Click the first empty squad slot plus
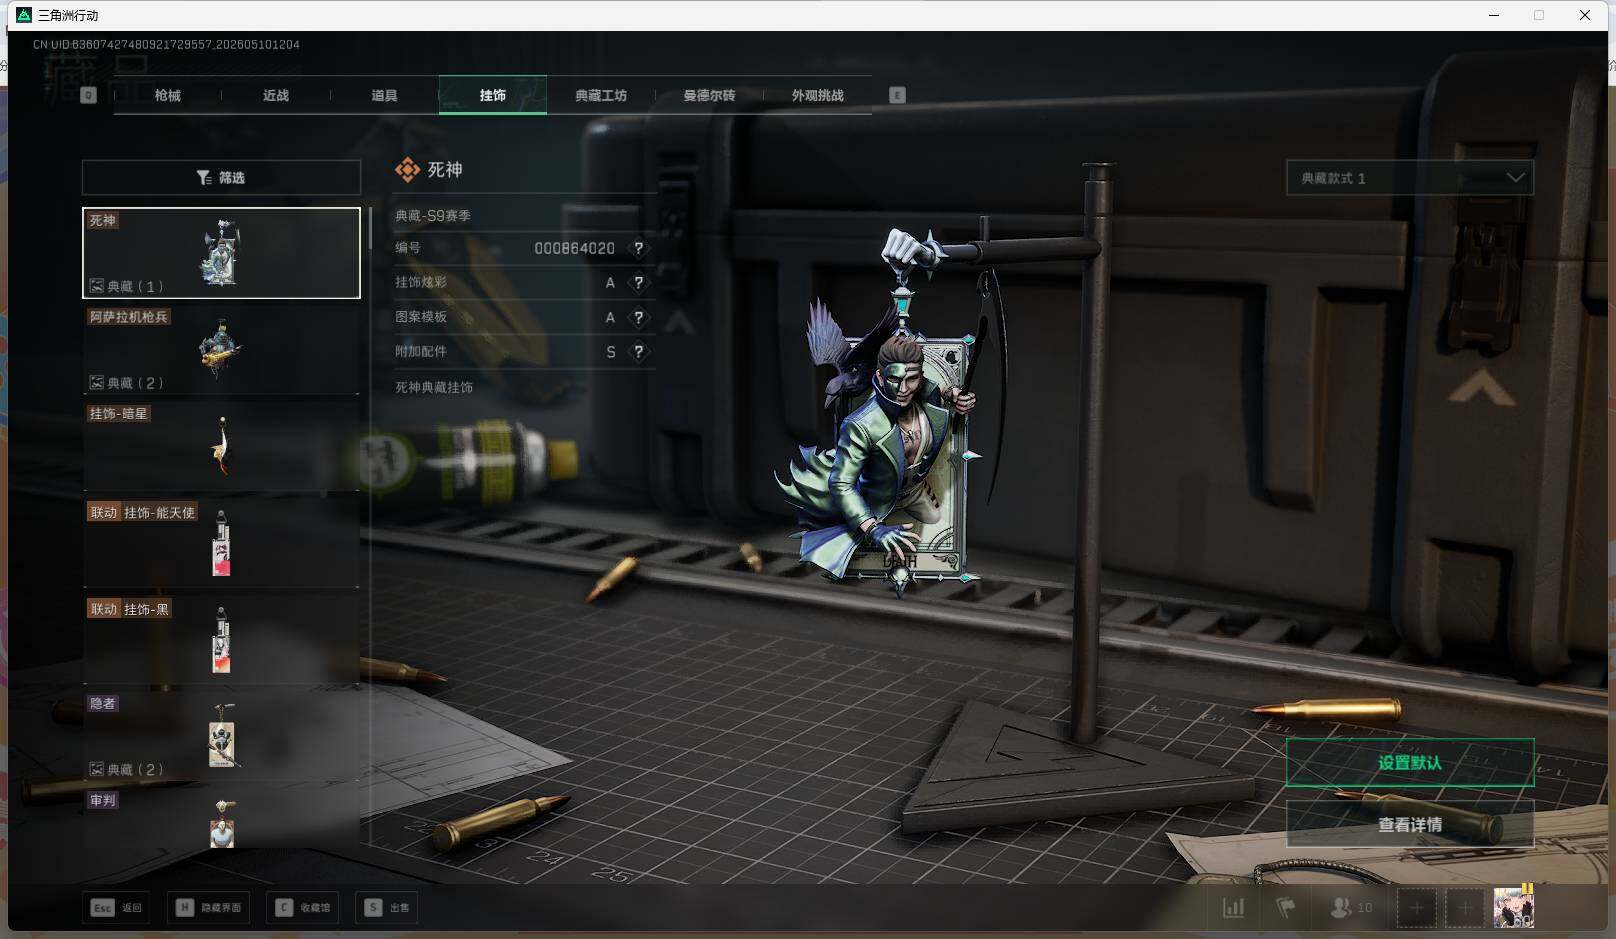Image resolution: width=1616 pixels, height=939 pixels. point(1416,908)
